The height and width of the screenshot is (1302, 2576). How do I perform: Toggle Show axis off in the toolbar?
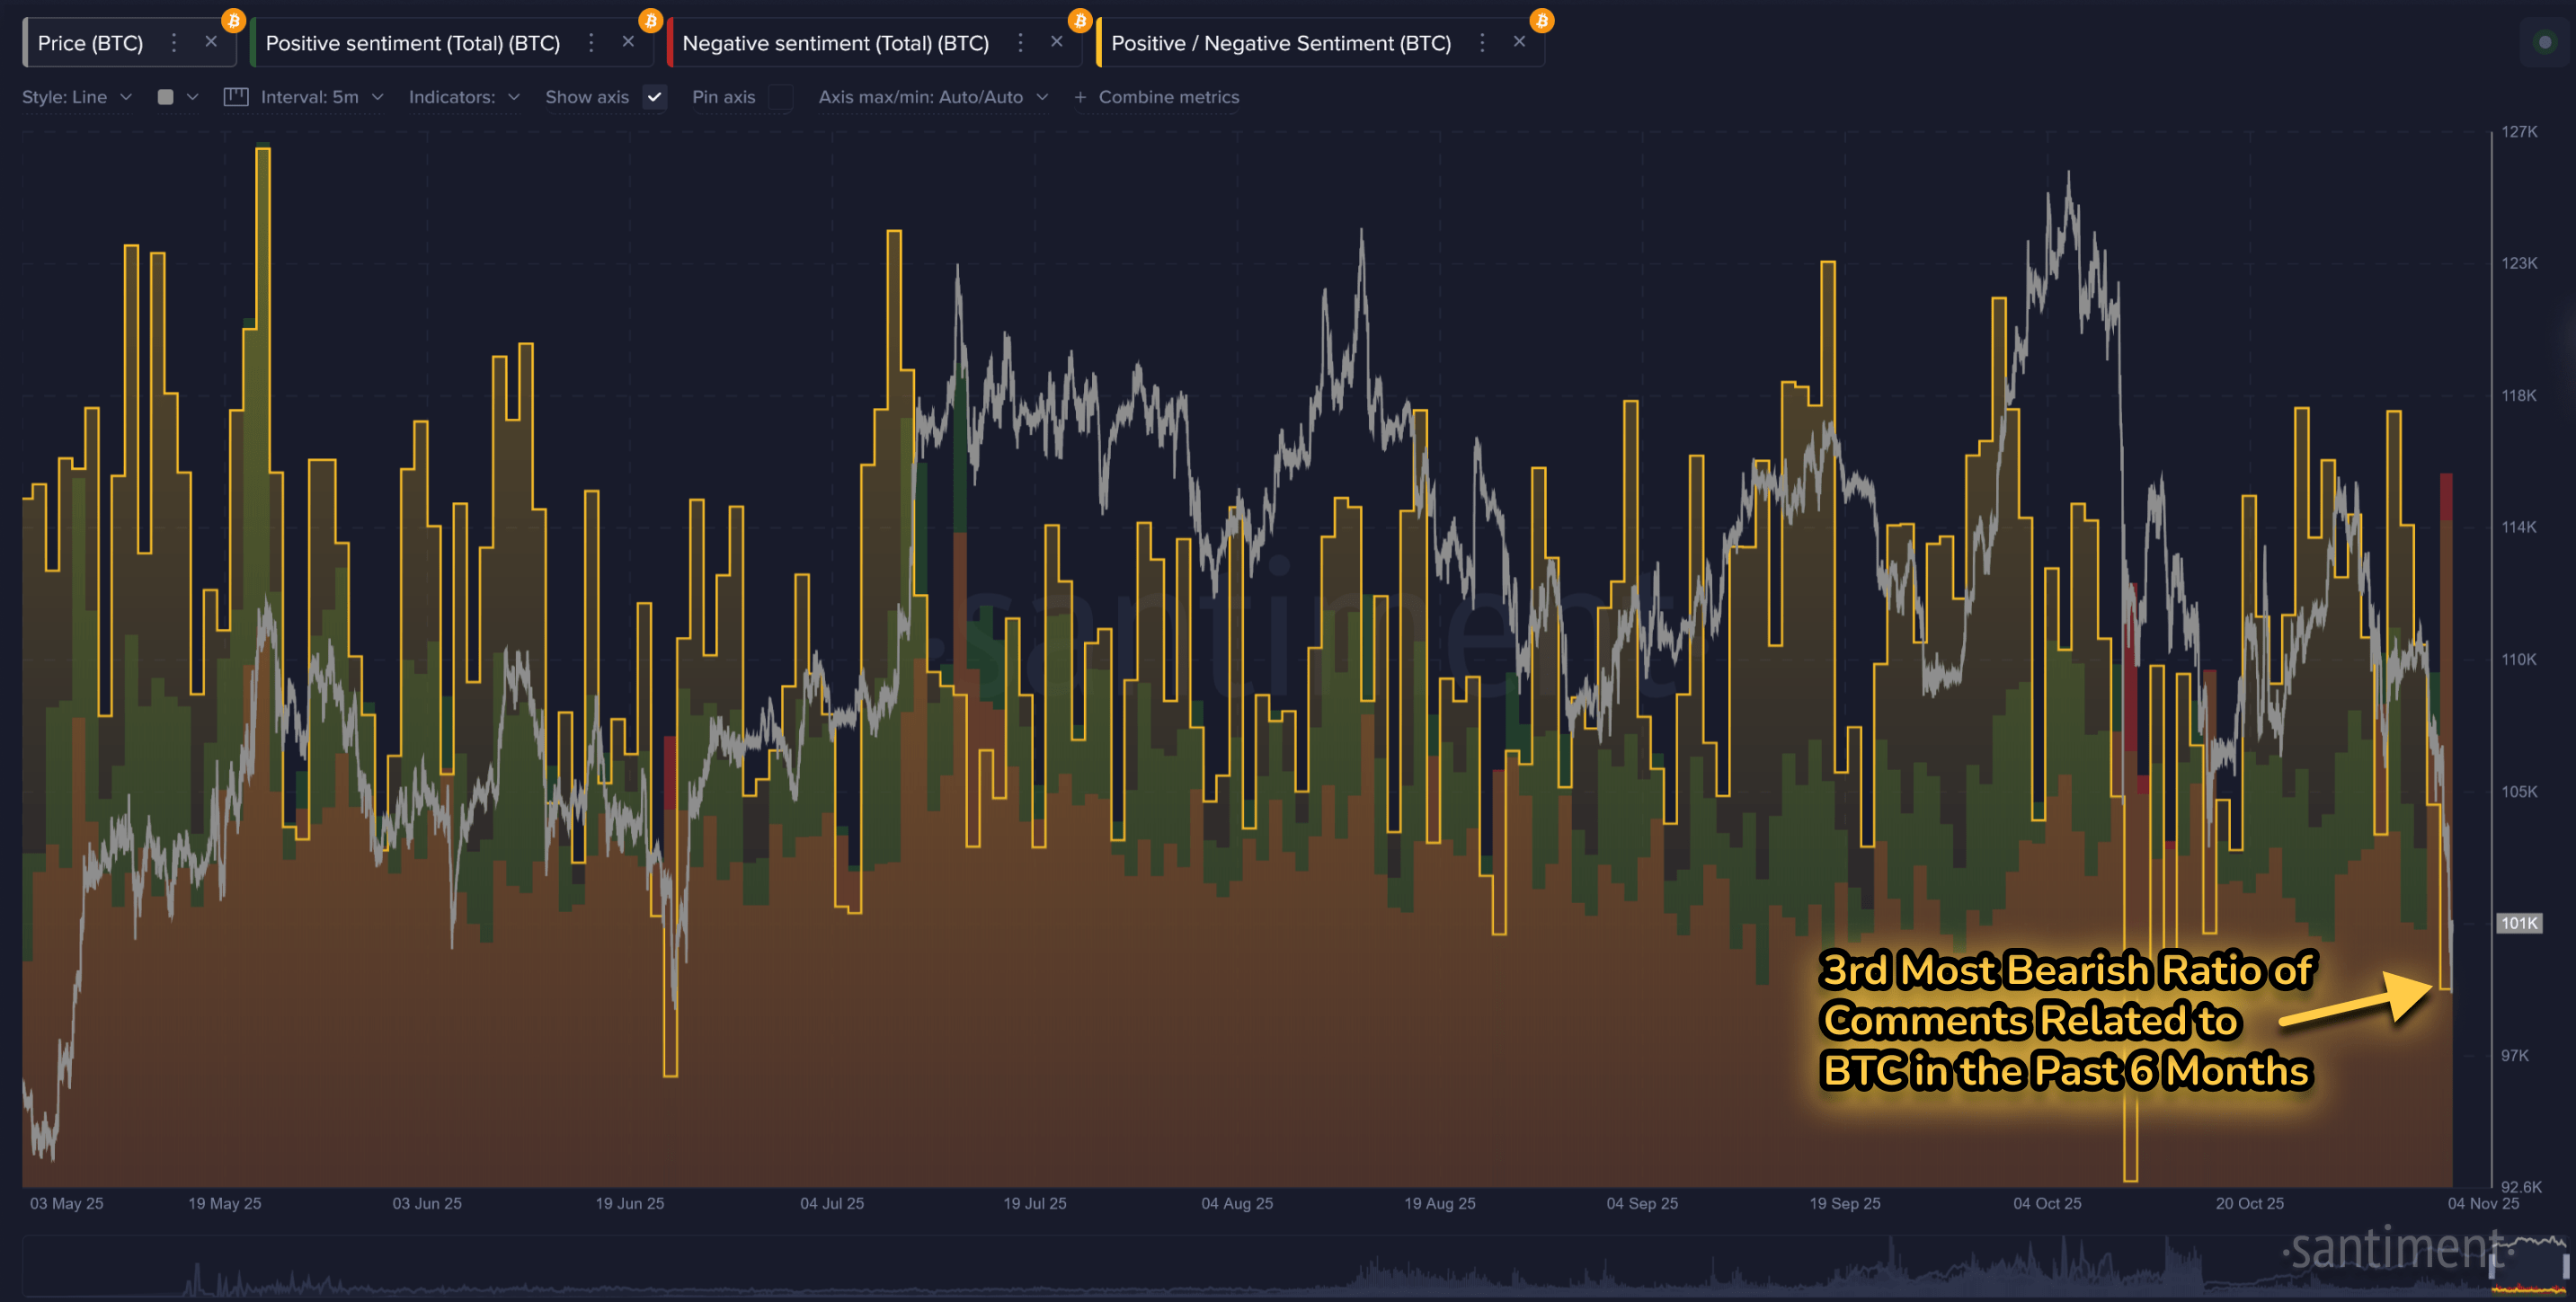[x=655, y=98]
